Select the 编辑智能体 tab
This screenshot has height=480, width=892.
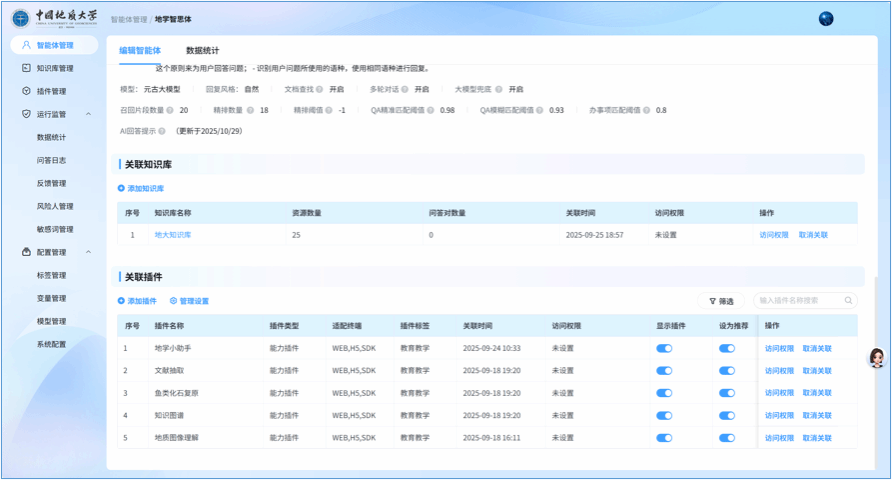tap(140, 50)
